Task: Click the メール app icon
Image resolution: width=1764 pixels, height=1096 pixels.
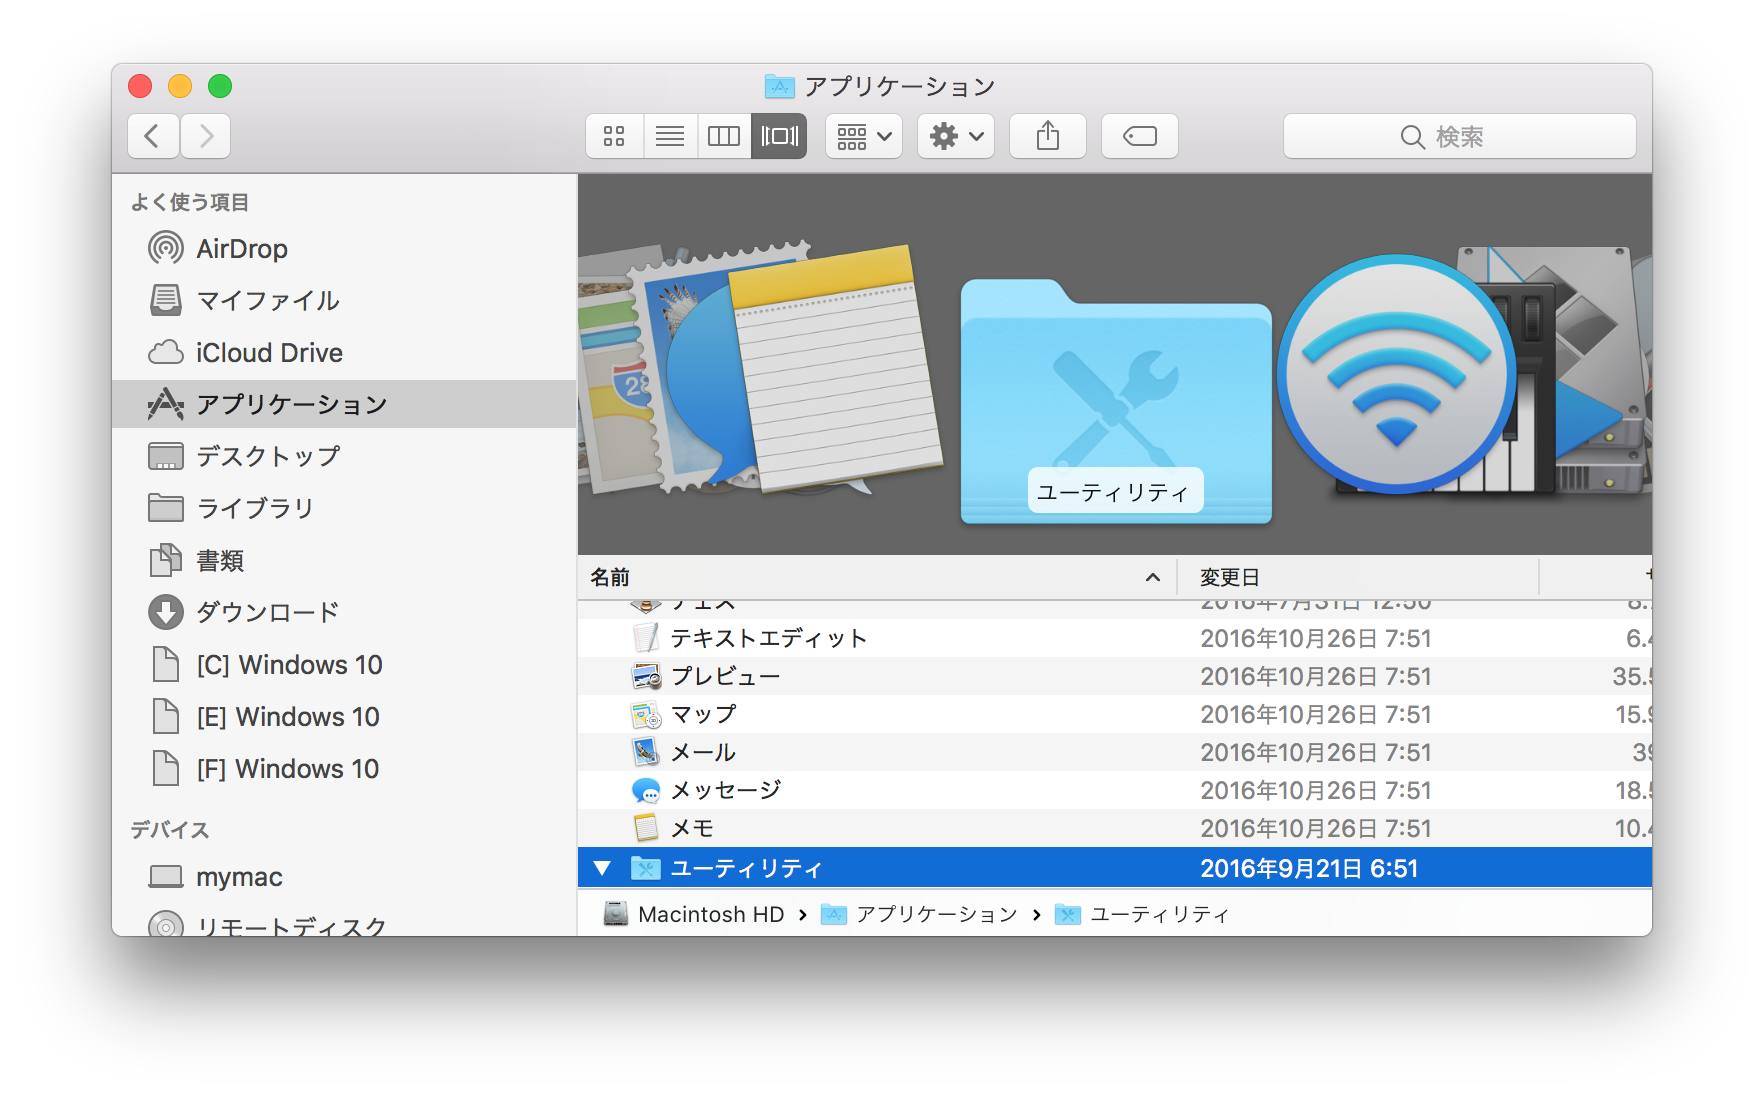Action: click(x=646, y=752)
